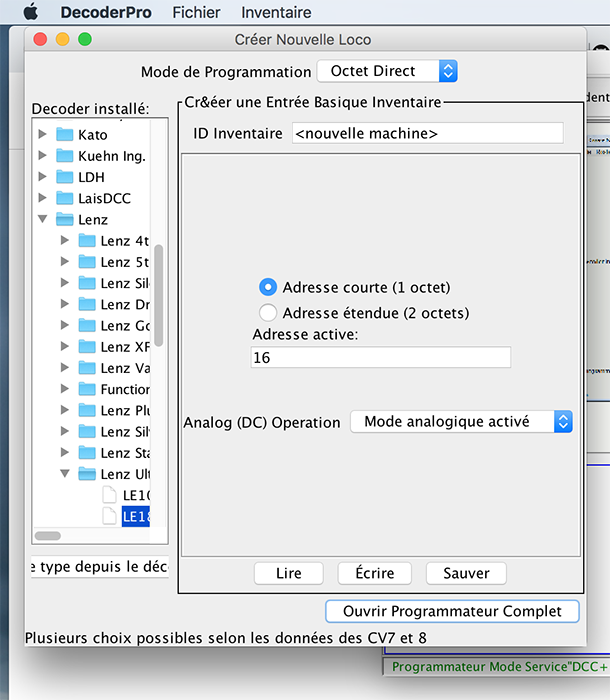610x700 pixels.
Task: Click the decoder tree vertical scrollbar
Action: (159, 295)
